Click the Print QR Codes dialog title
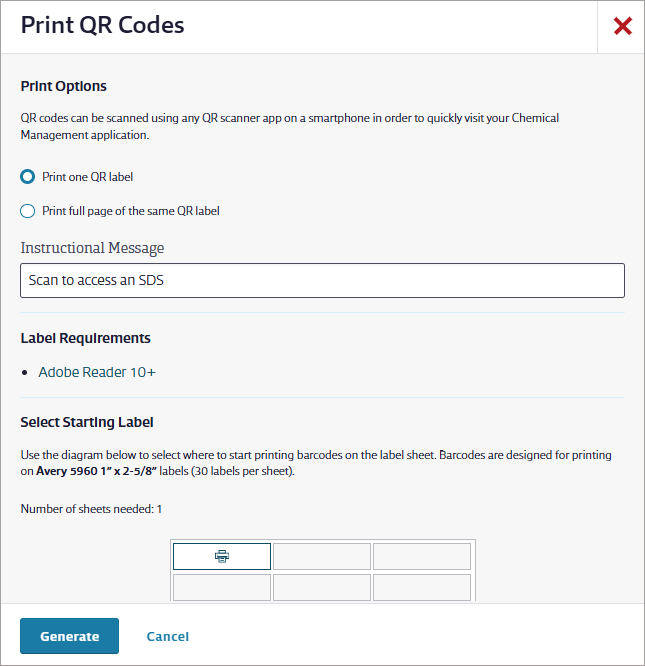The height and width of the screenshot is (666, 645). pyautogui.click(x=102, y=25)
